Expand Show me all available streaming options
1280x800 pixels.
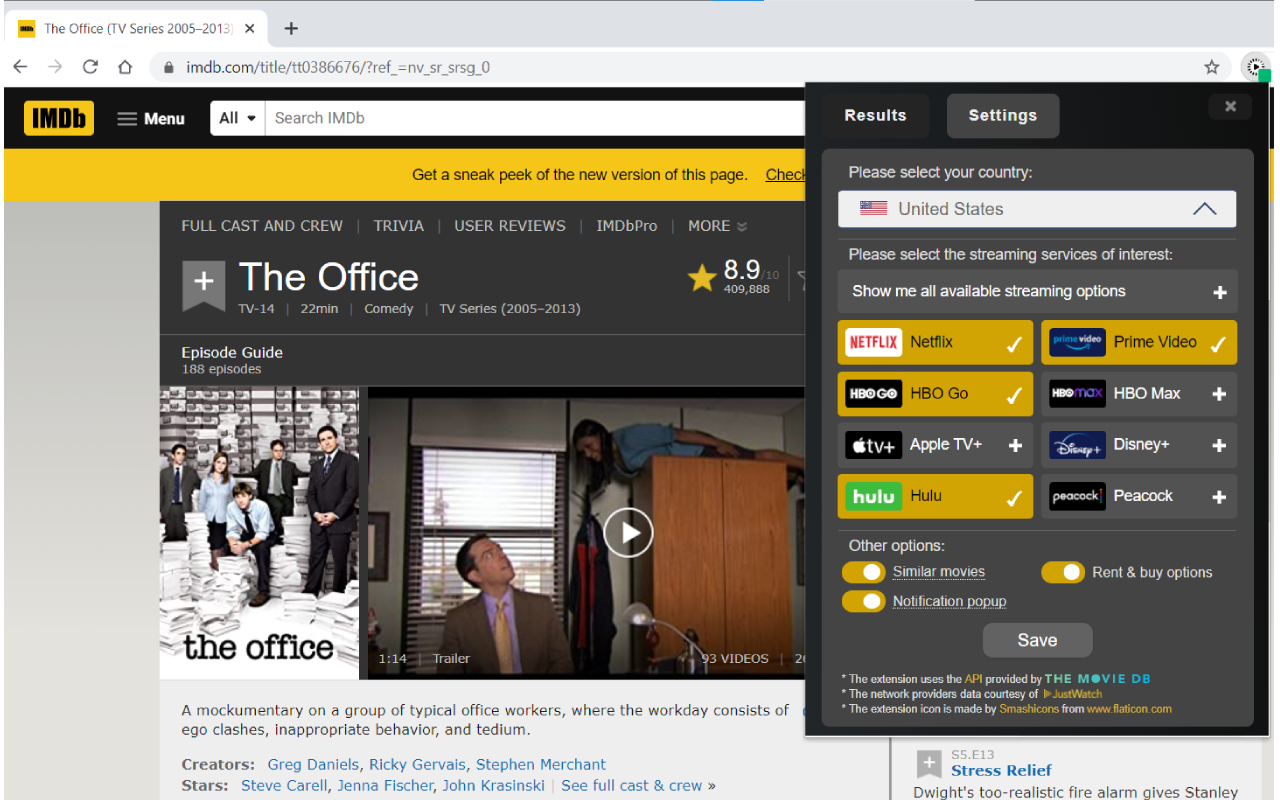(x=1037, y=291)
